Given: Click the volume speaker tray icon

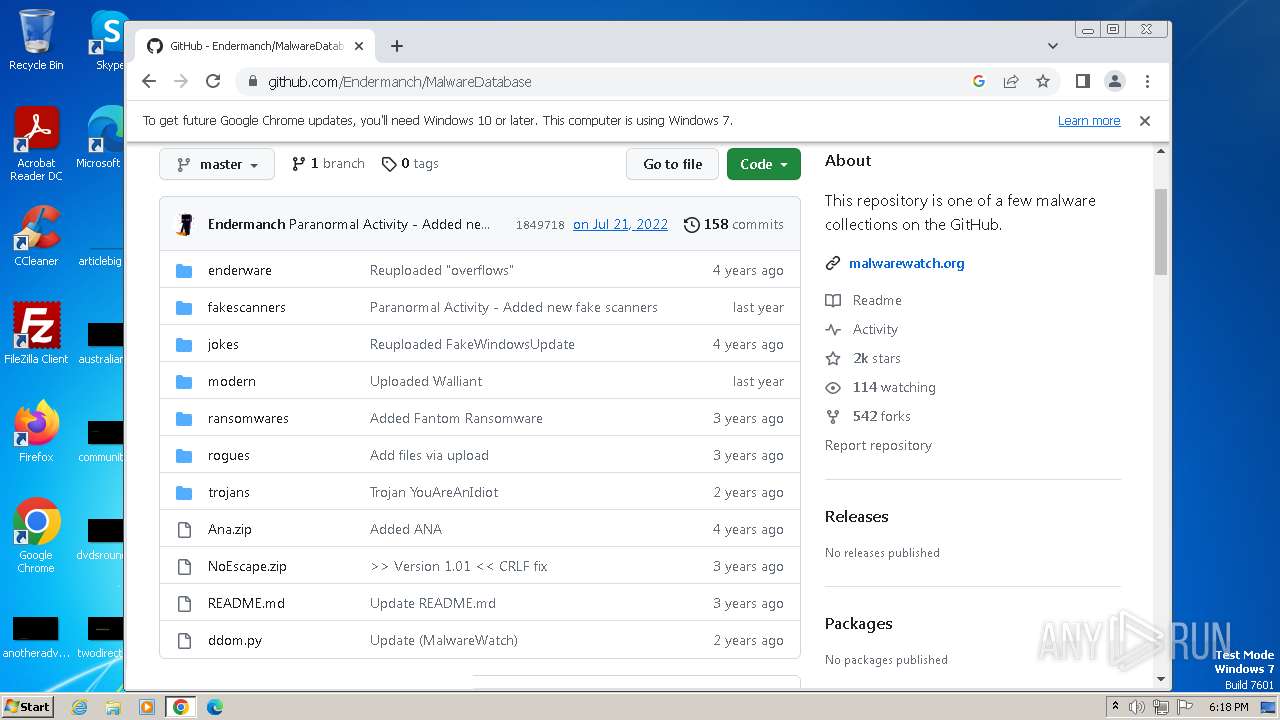Looking at the screenshot, I should pos(1137,706).
